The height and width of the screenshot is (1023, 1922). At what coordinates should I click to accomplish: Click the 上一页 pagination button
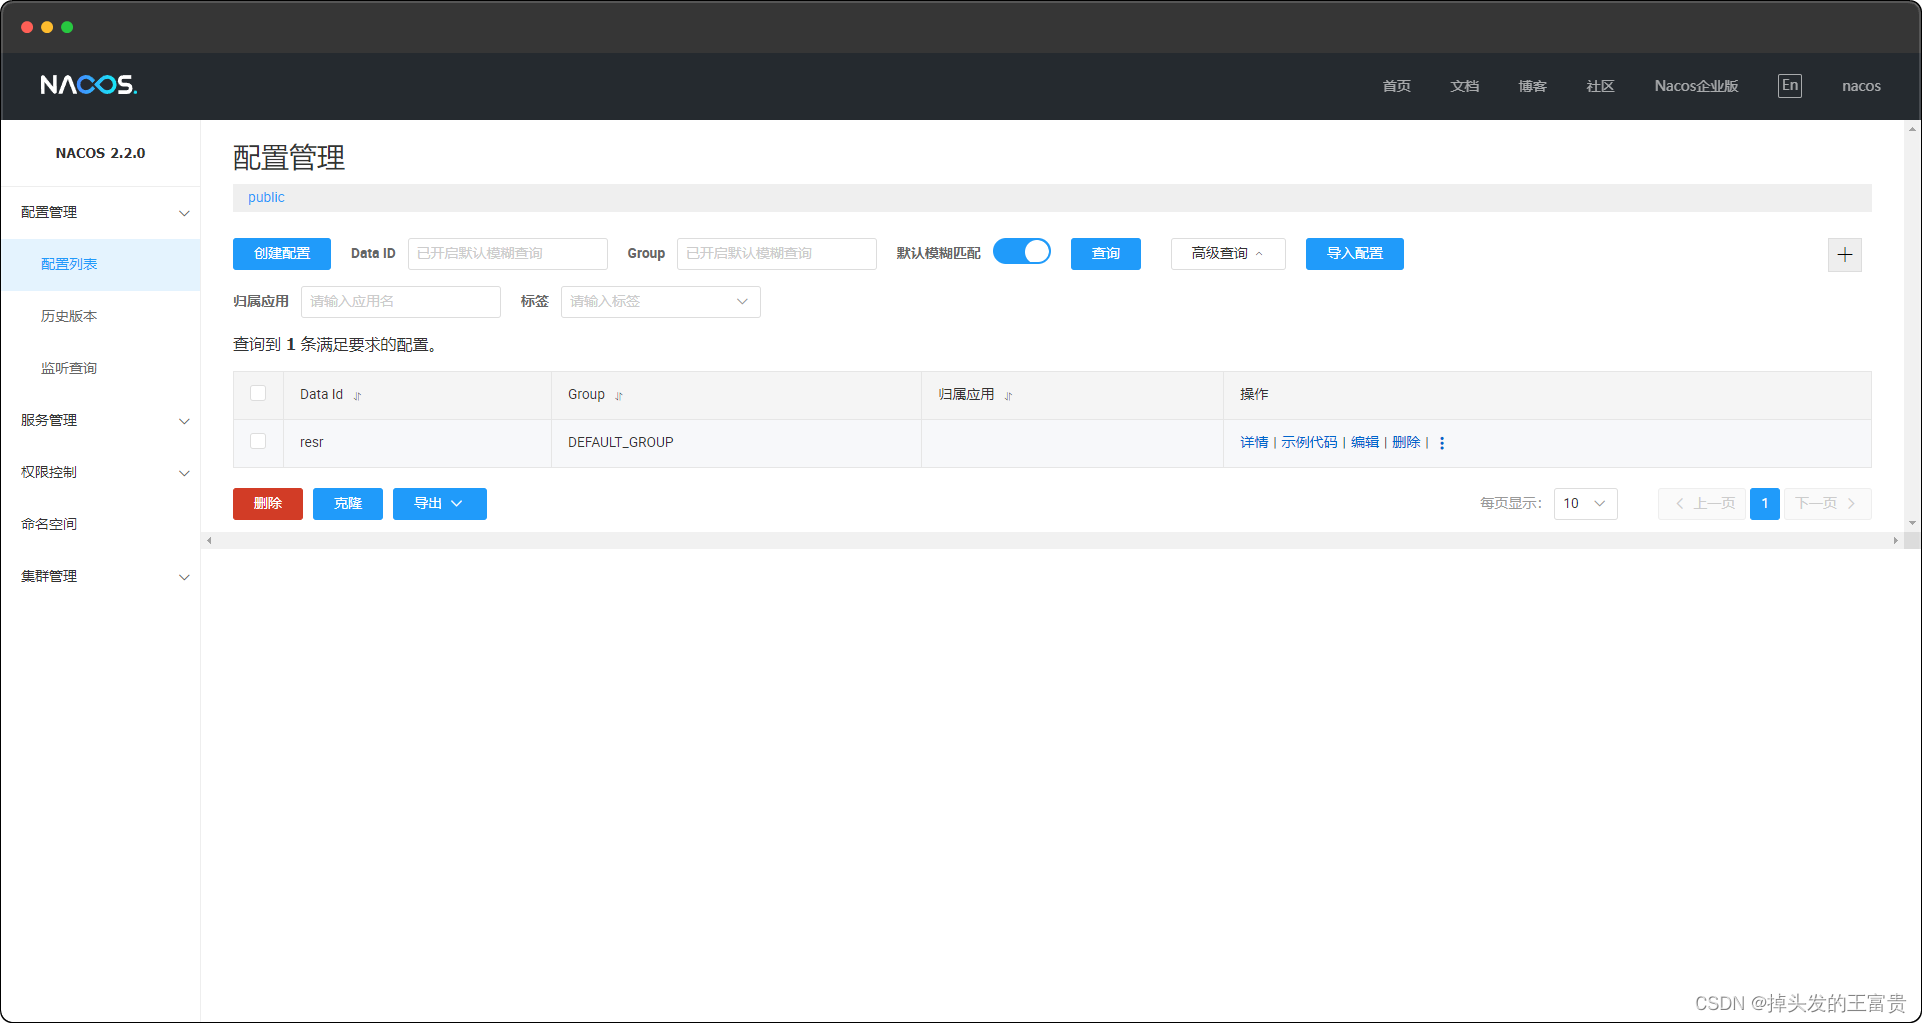pyautogui.click(x=1703, y=504)
